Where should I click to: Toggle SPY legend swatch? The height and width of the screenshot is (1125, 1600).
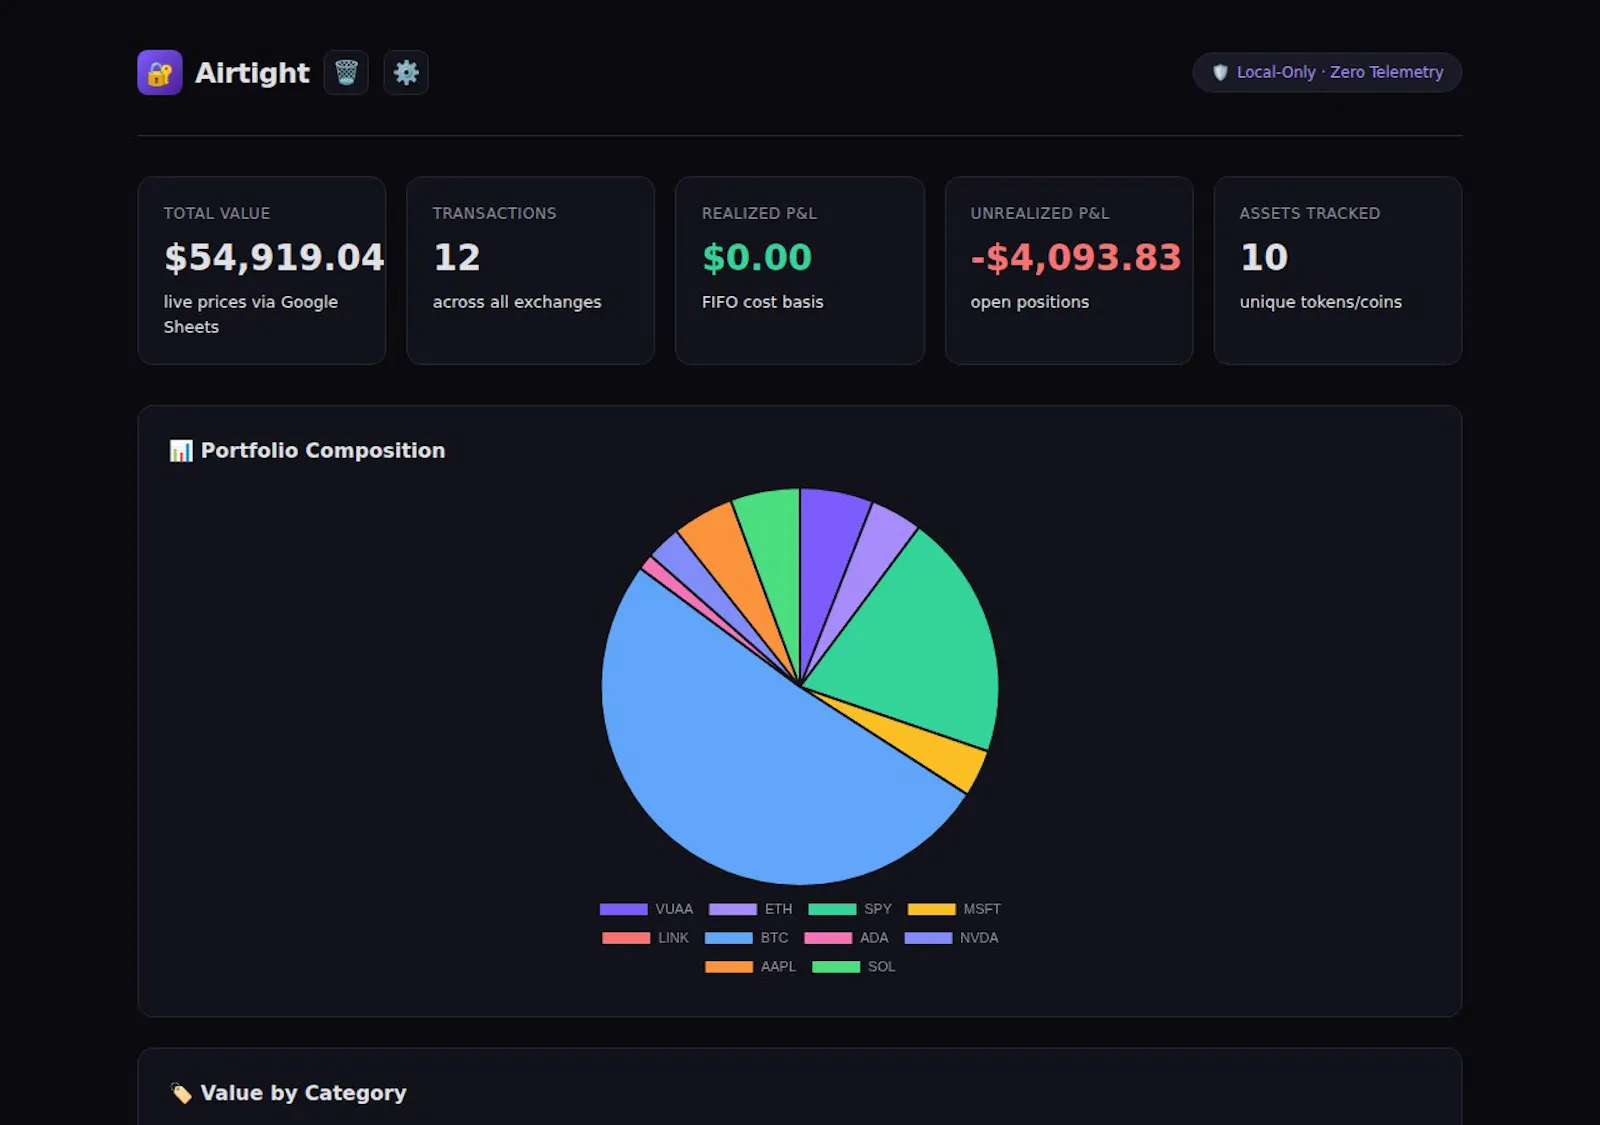[x=832, y=909]
